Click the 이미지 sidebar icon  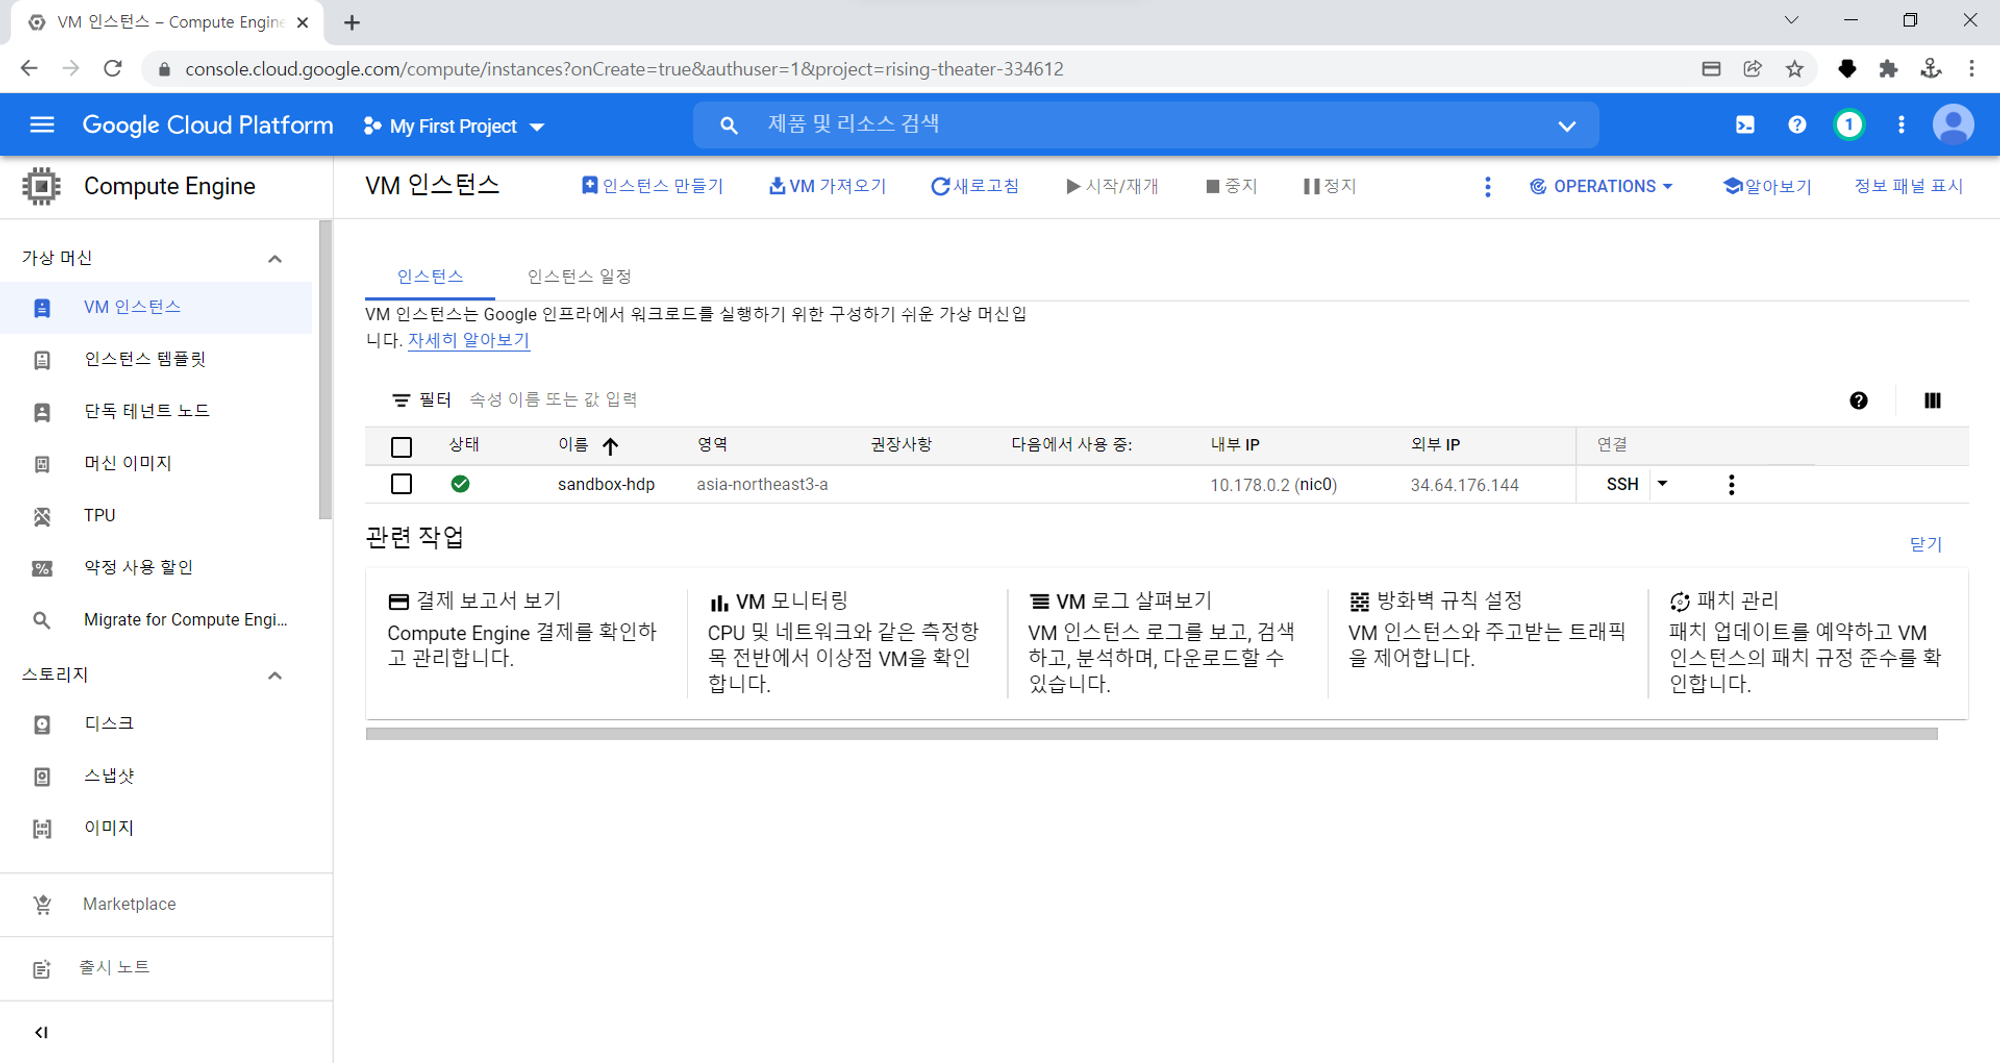pos(42,829)
